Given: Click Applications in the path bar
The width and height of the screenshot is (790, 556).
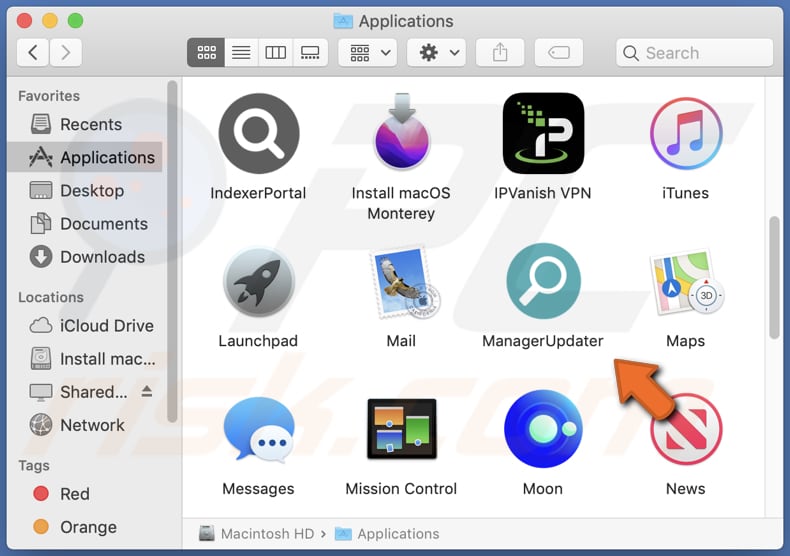Looking at the screenshot, I should (387, 534).
